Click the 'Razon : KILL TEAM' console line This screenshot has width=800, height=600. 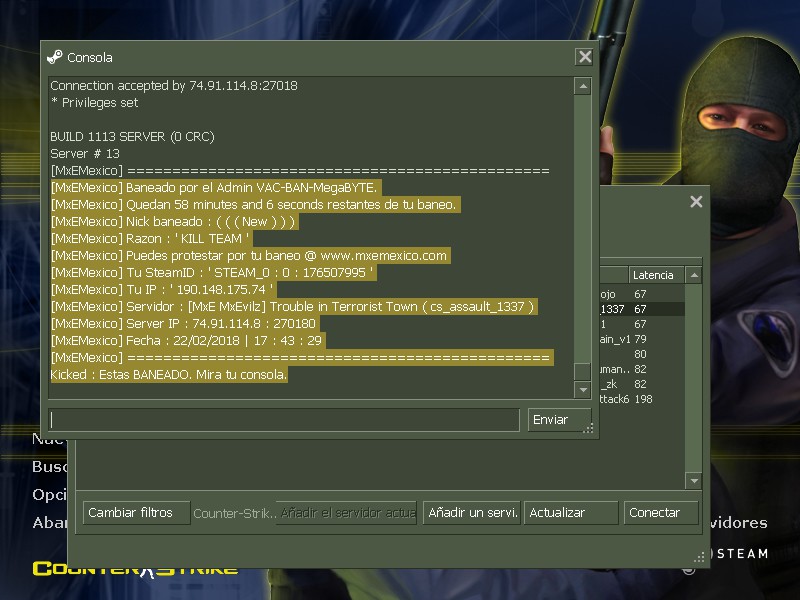pyautogui.click(x=151, y=239)
